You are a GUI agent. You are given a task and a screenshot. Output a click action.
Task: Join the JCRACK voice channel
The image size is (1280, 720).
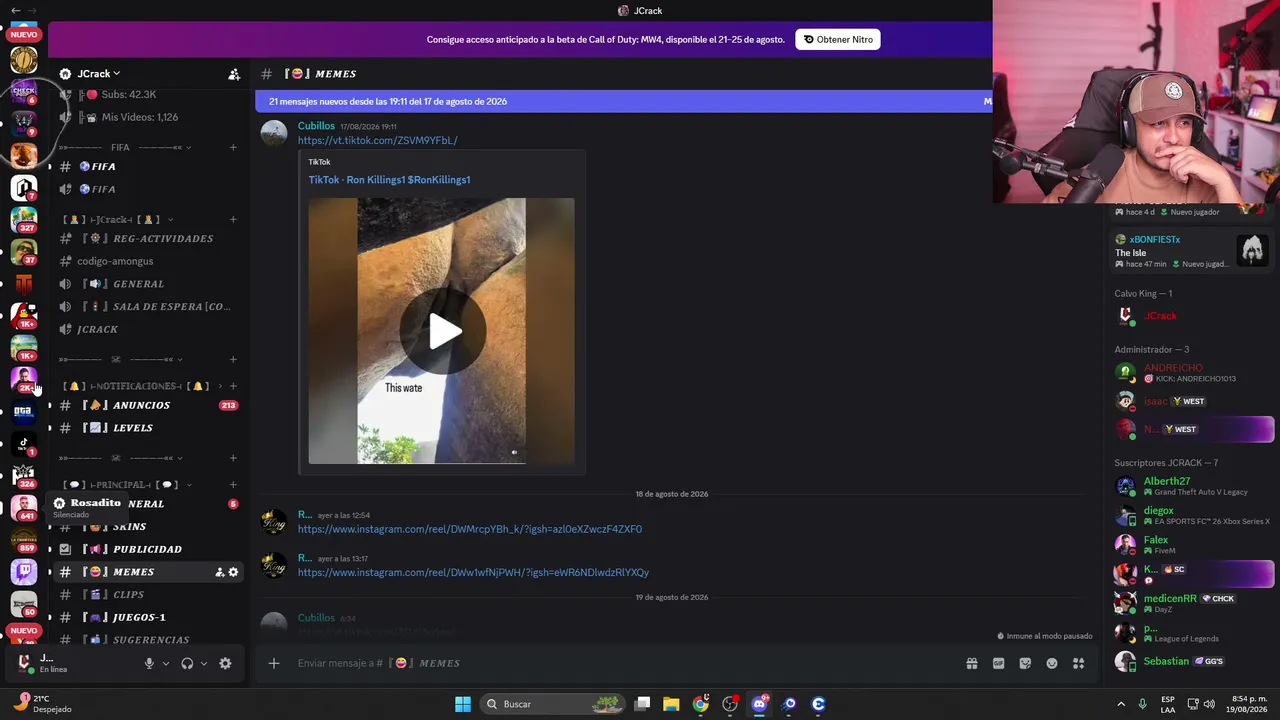click(x=146, y=329)
